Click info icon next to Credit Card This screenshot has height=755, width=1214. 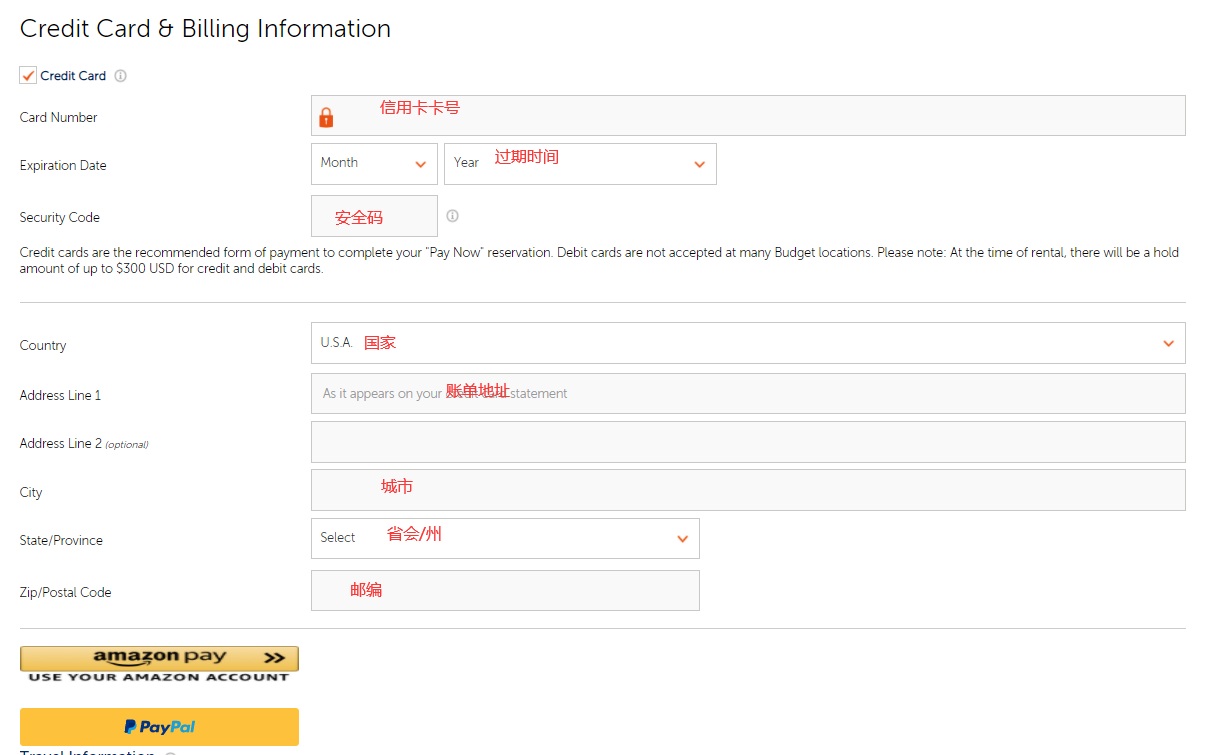coord(120,76)
